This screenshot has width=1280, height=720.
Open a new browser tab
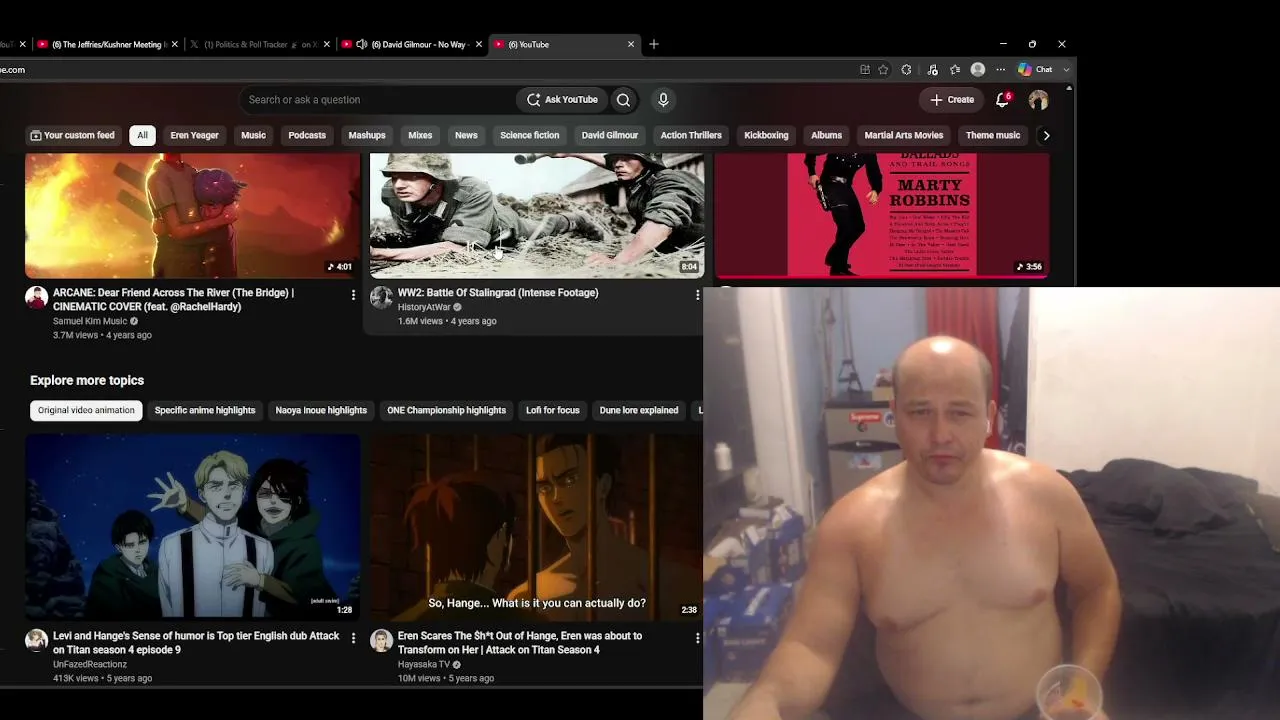(654, 44)
